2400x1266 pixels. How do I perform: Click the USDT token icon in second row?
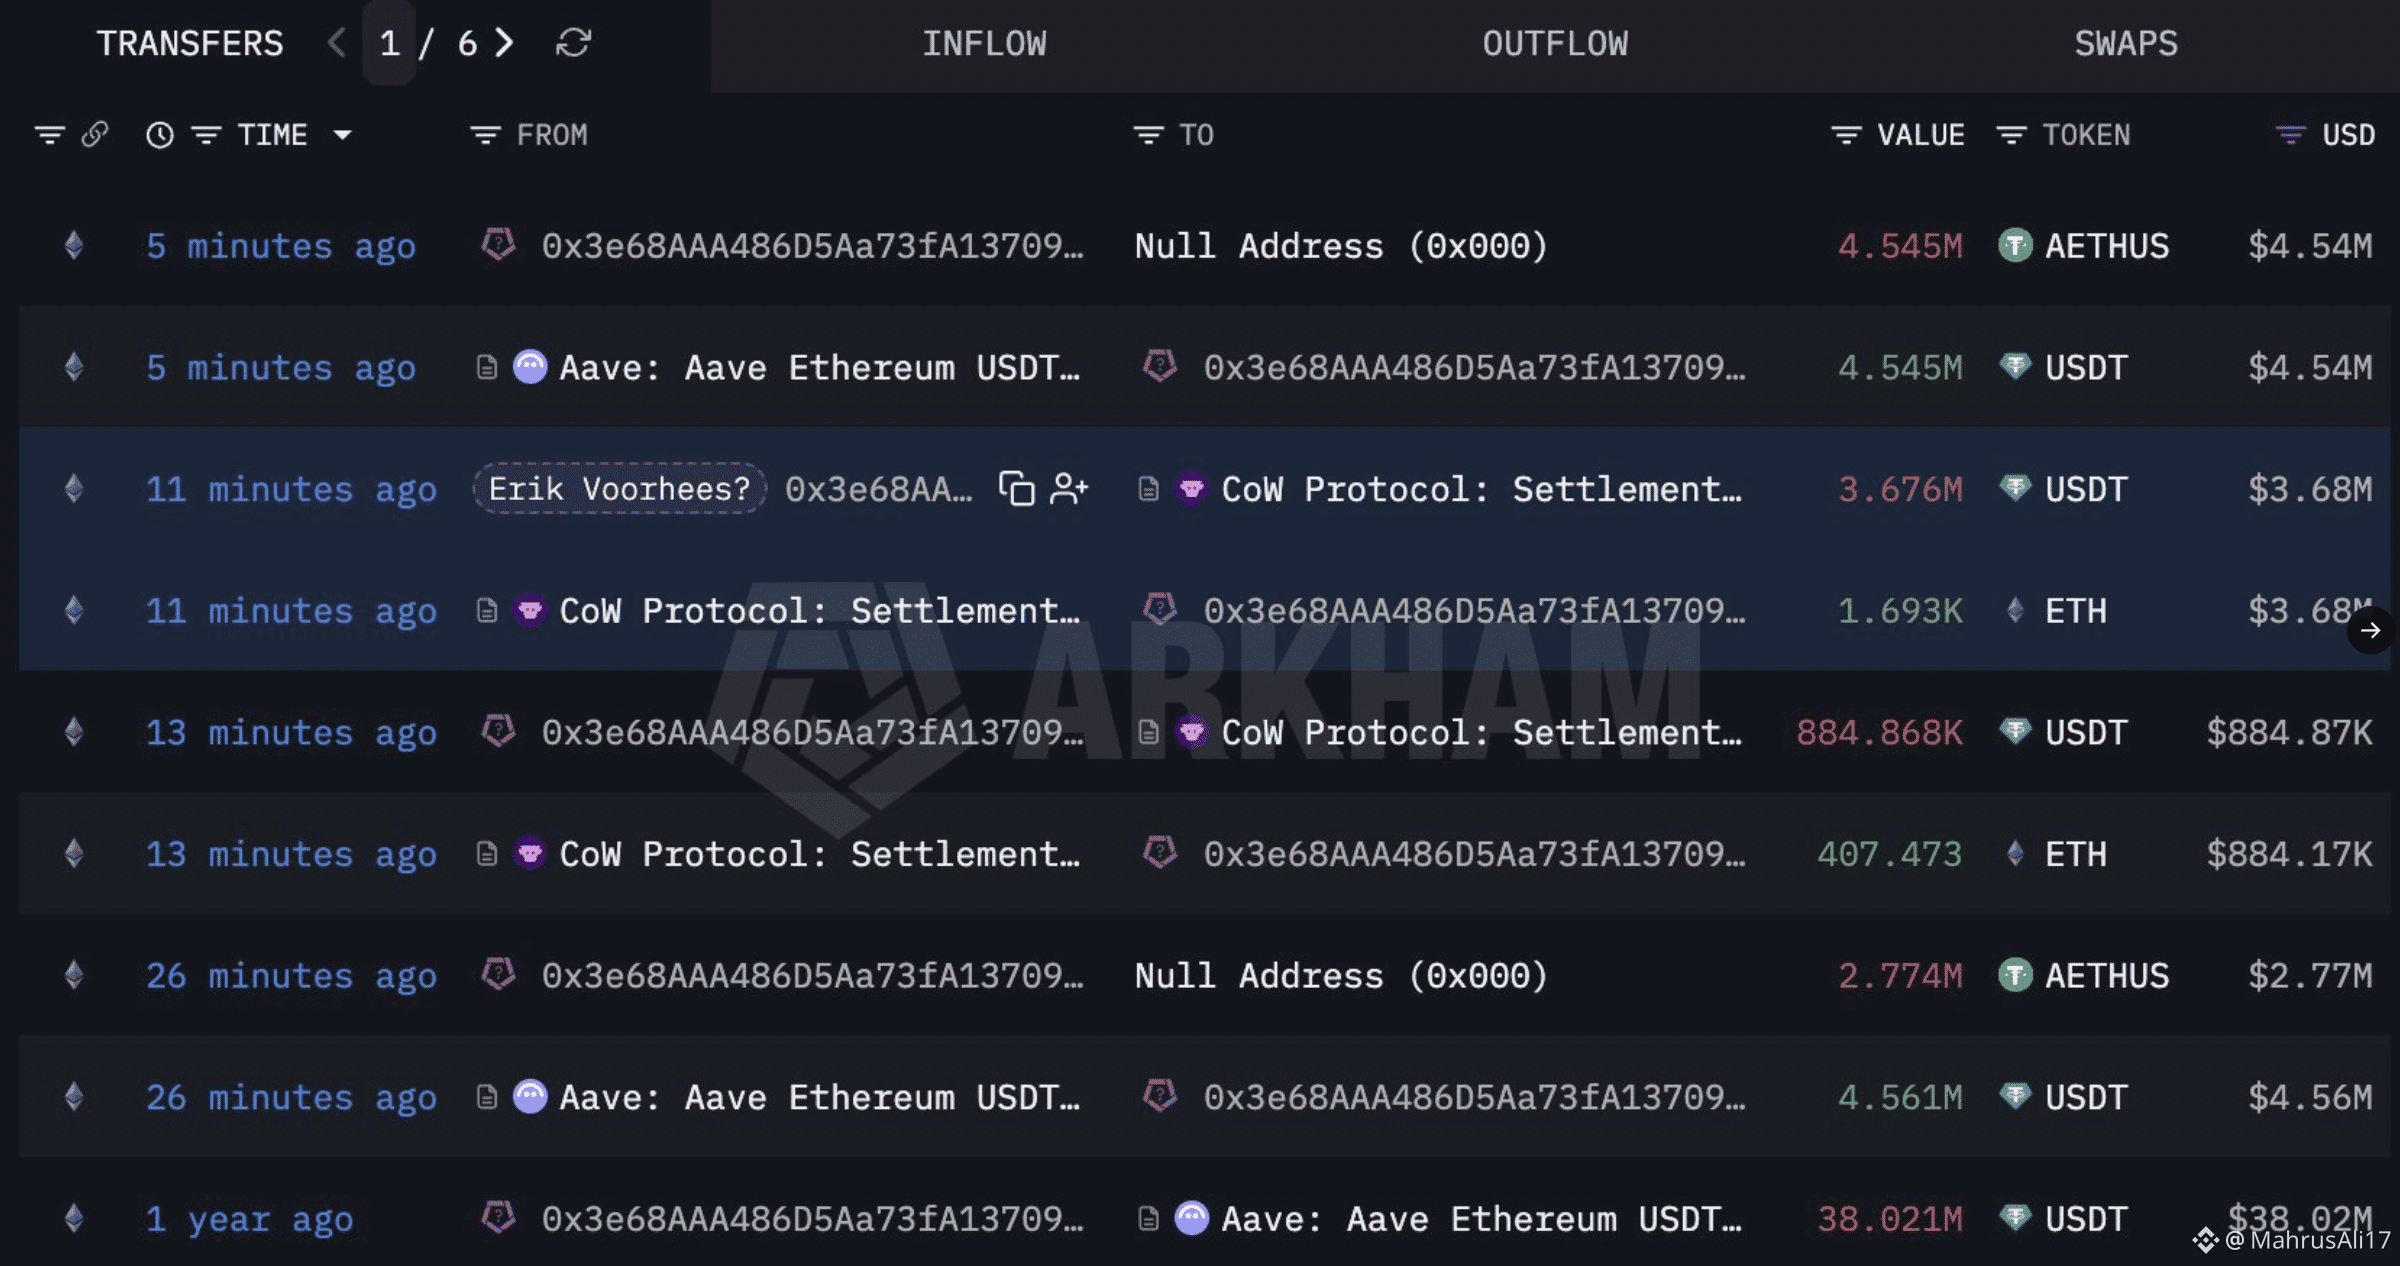click(x=2018, y=367)
